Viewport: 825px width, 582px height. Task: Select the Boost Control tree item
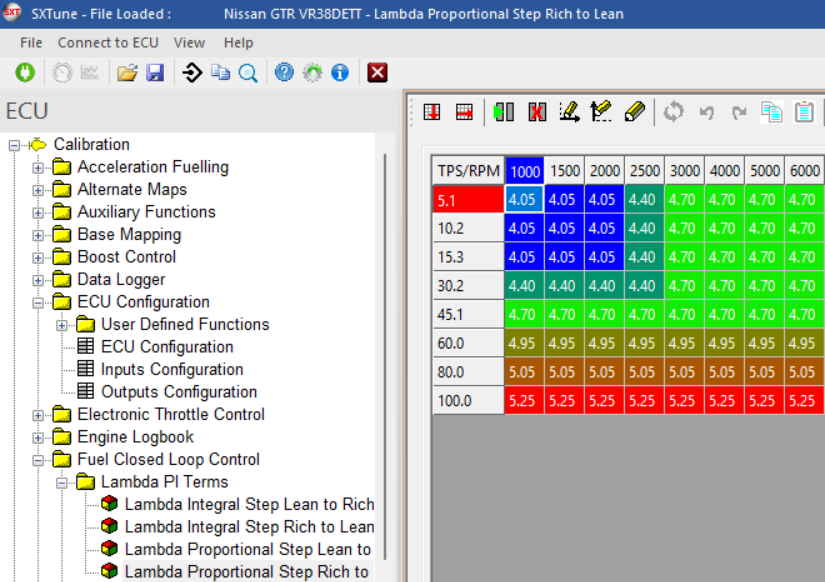126,257
